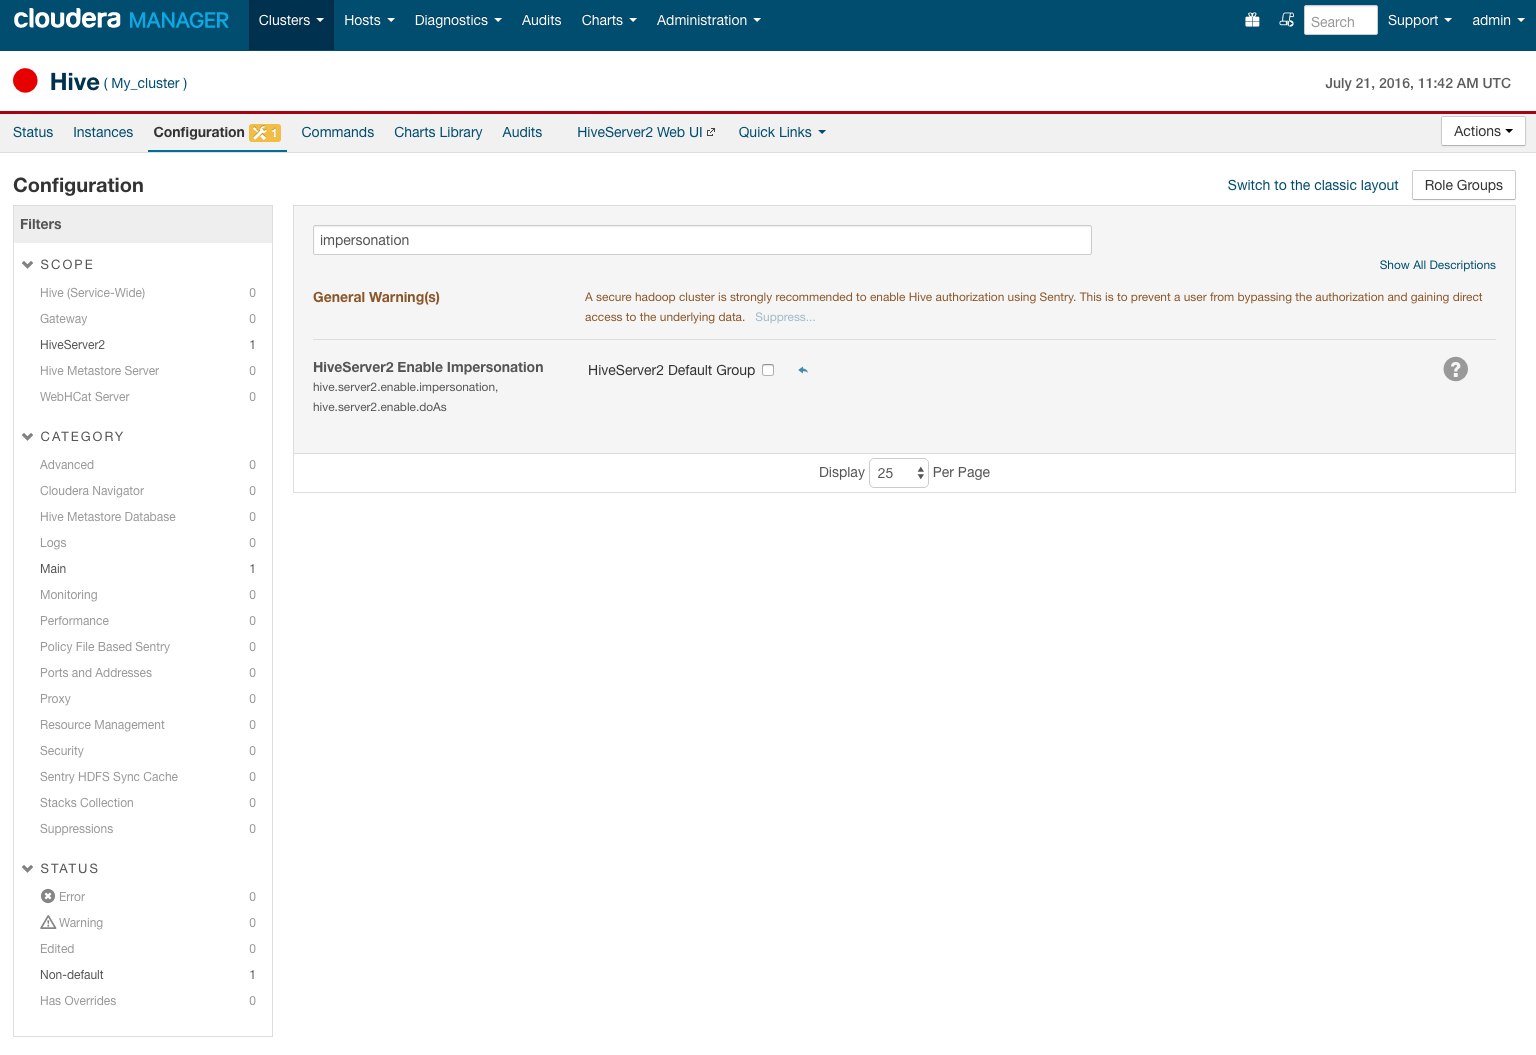This screenshot has height=1055, width=1536.
Task: Collapse the STATUS filter section
Action: [x=60, y=868]
